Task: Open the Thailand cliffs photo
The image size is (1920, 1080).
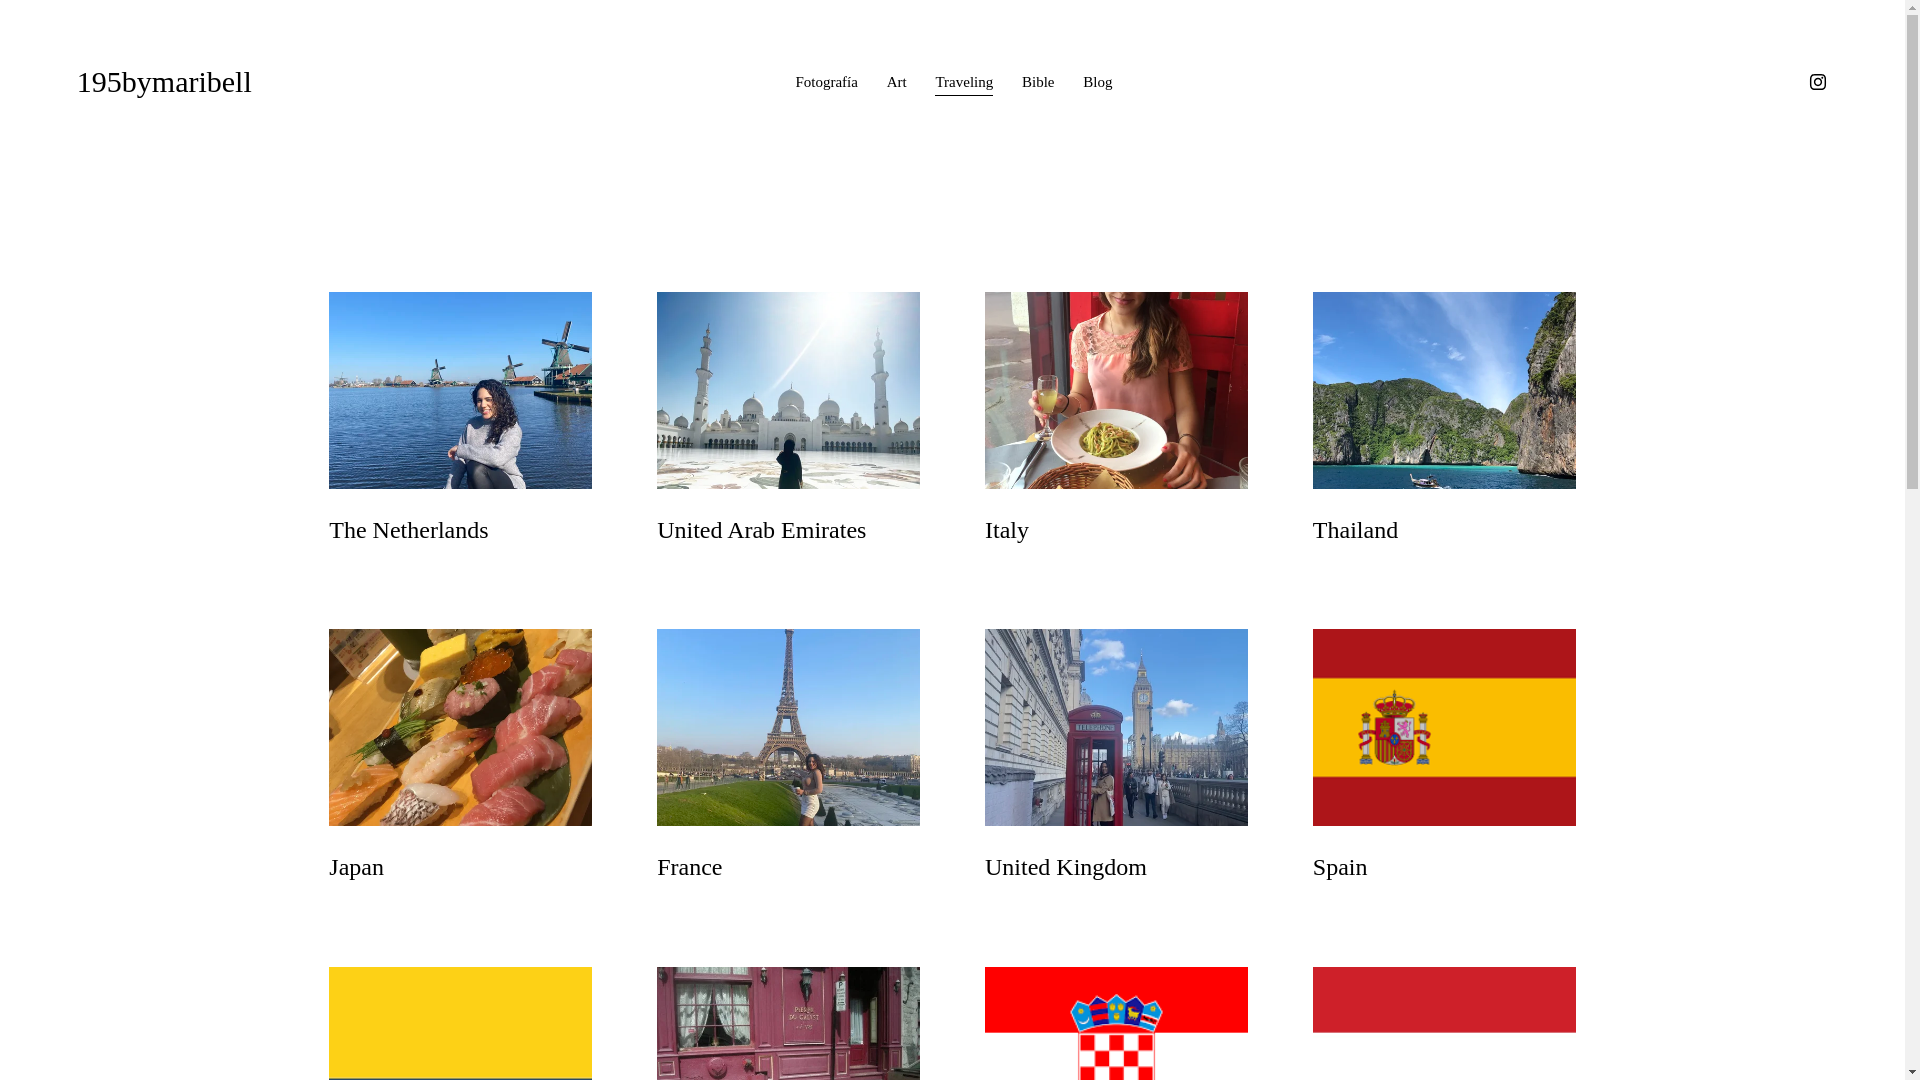Action: [x=1444, y=390]
